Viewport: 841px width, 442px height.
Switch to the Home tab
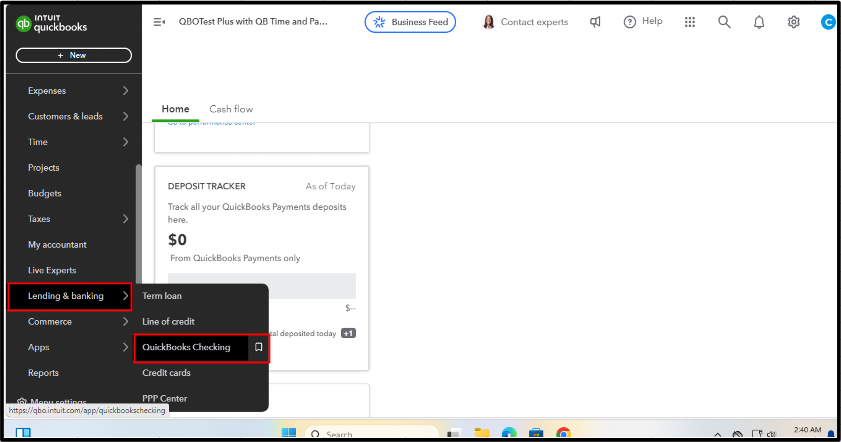click(175, 109)
